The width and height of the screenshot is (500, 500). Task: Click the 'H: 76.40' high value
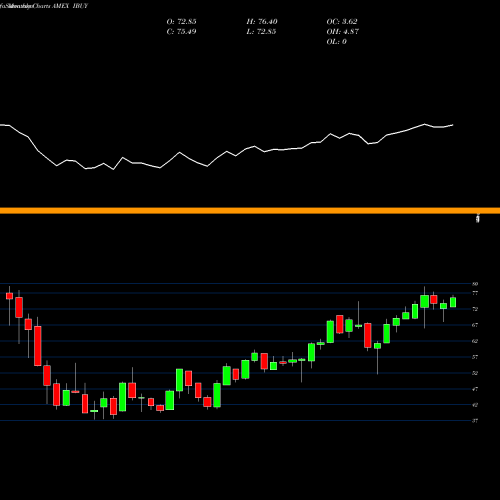[262, 22]
